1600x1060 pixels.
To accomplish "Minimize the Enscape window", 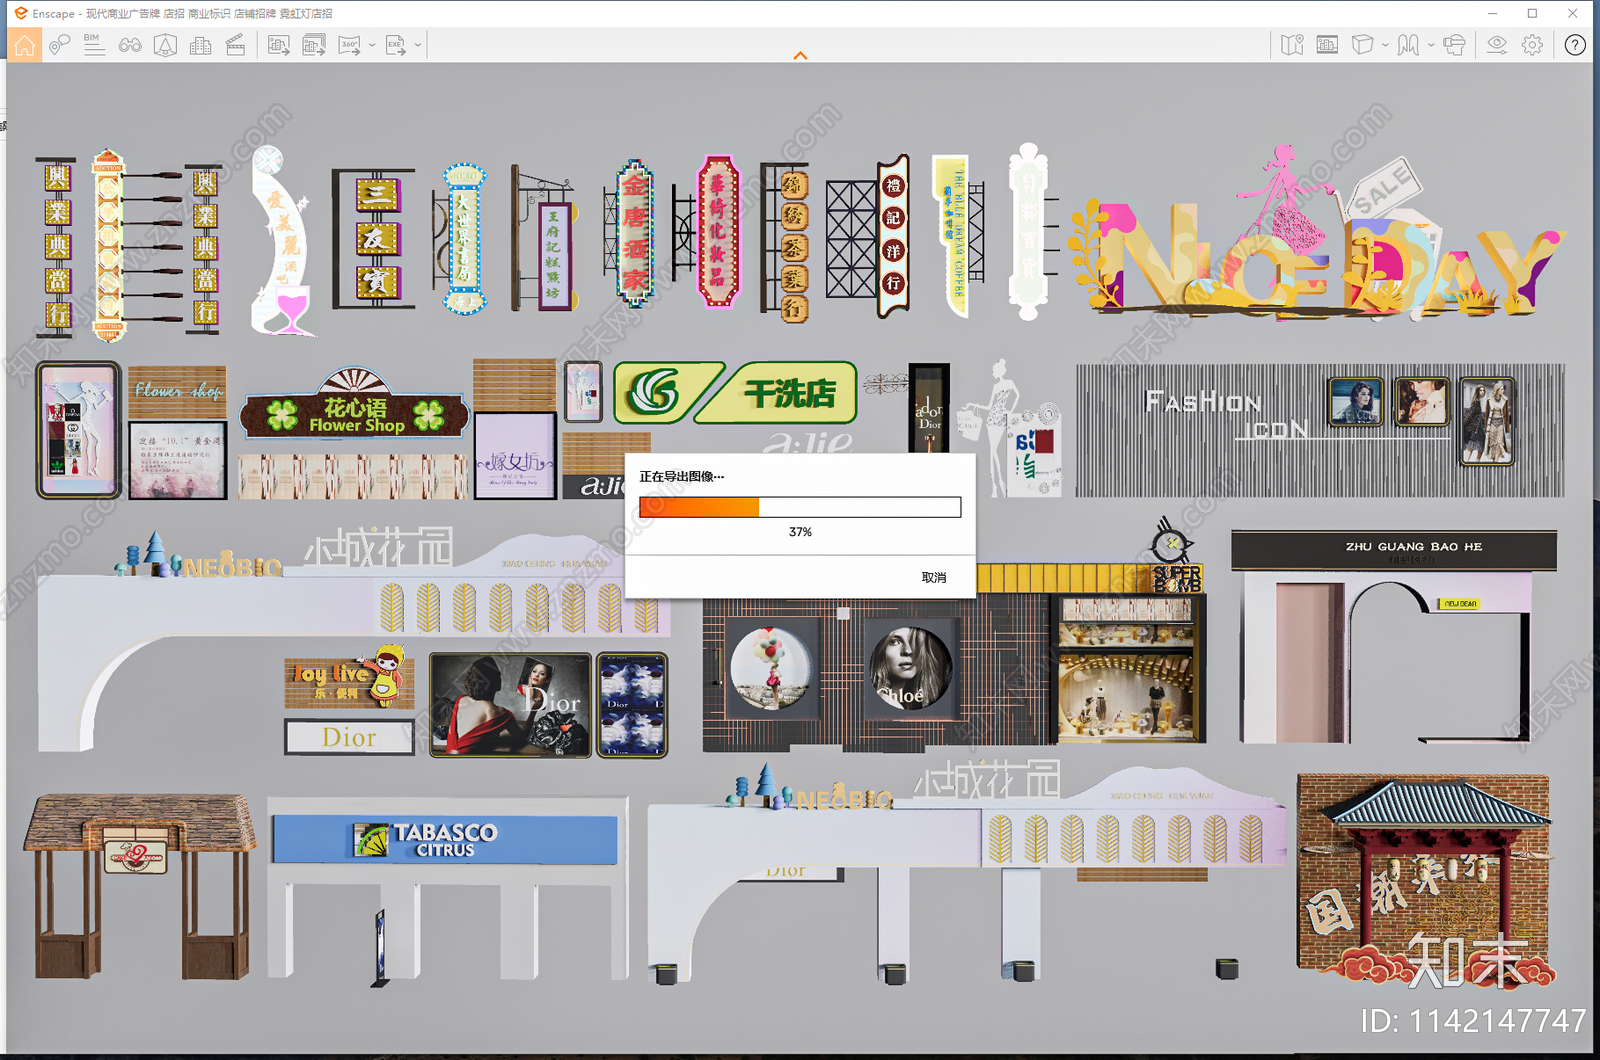I will (x=1492, y=13).
